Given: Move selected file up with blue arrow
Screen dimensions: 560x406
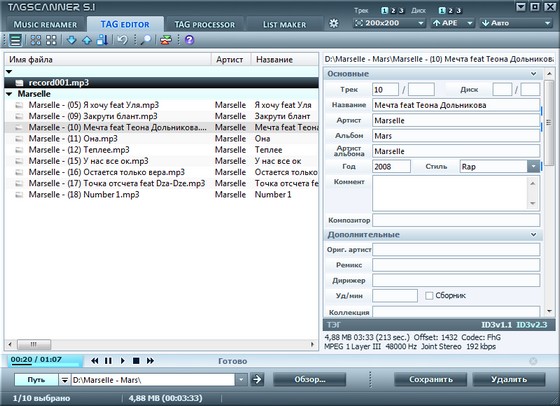Looking at the screenshot, I should point(87,40).
